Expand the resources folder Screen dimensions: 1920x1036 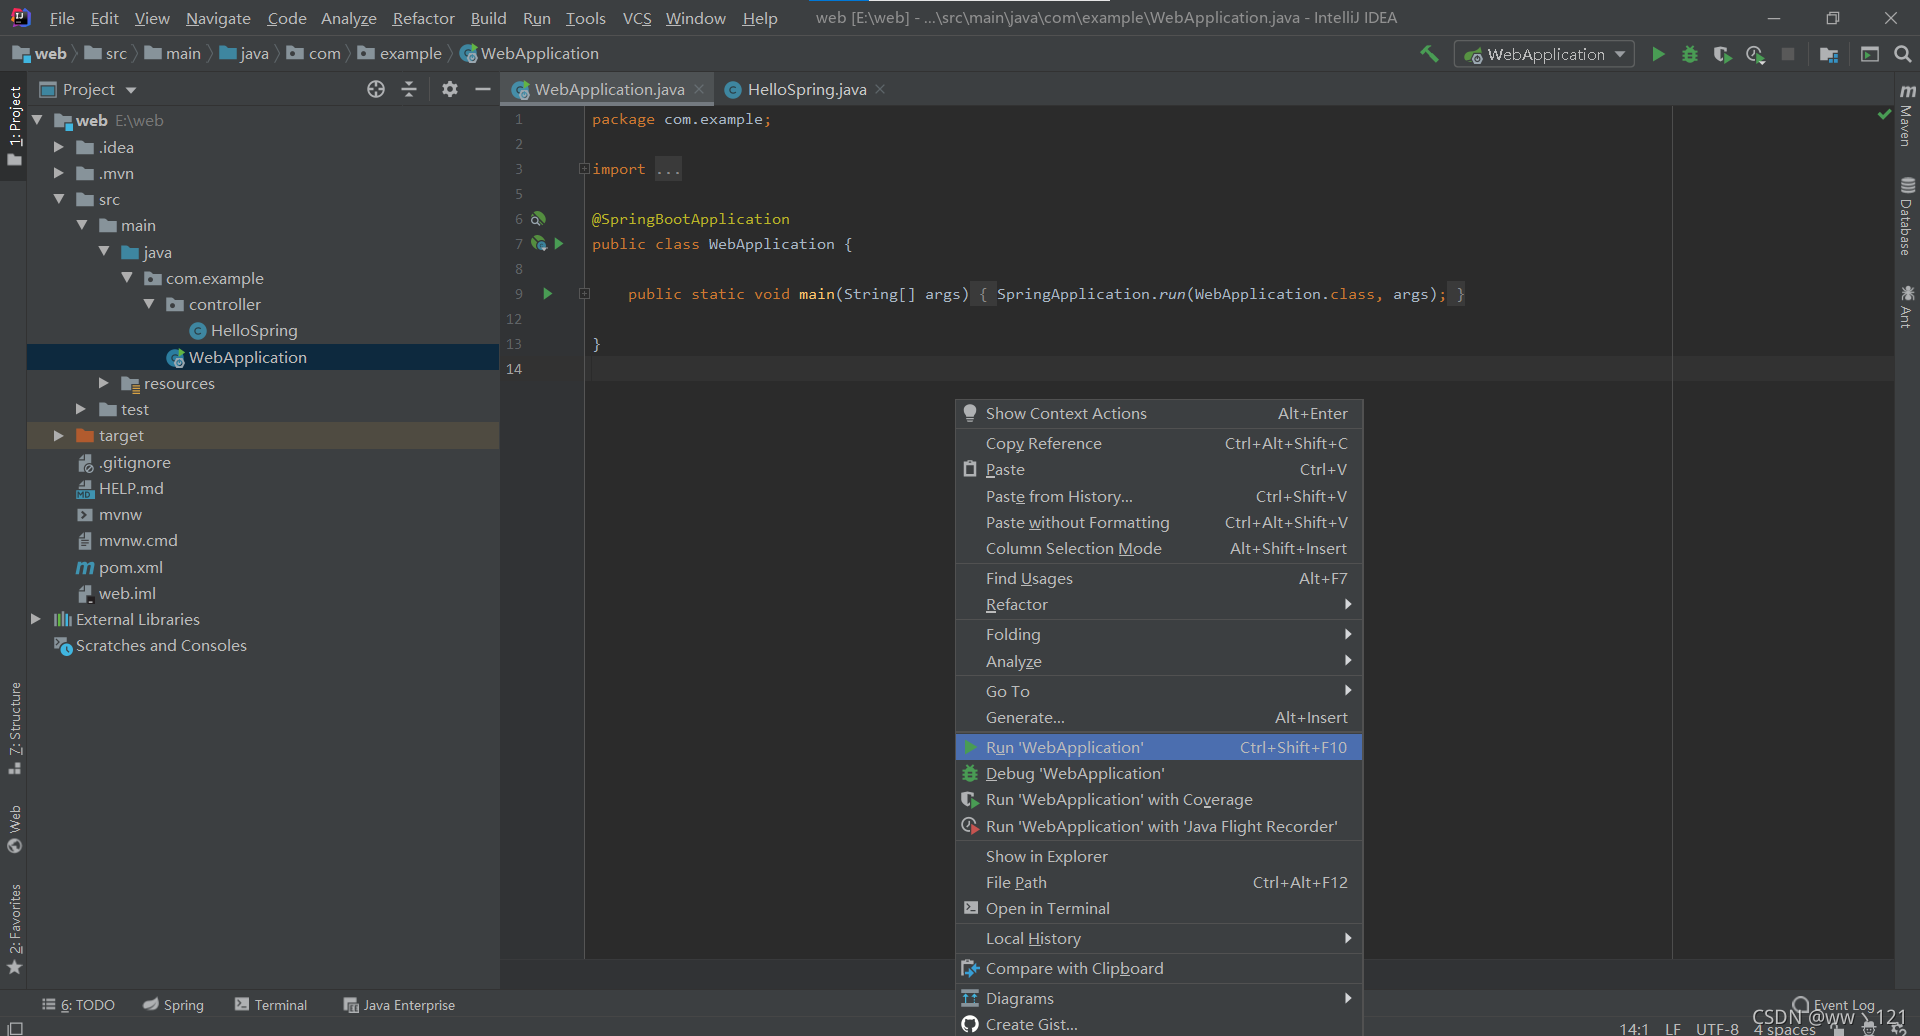(x=104, y=383)
